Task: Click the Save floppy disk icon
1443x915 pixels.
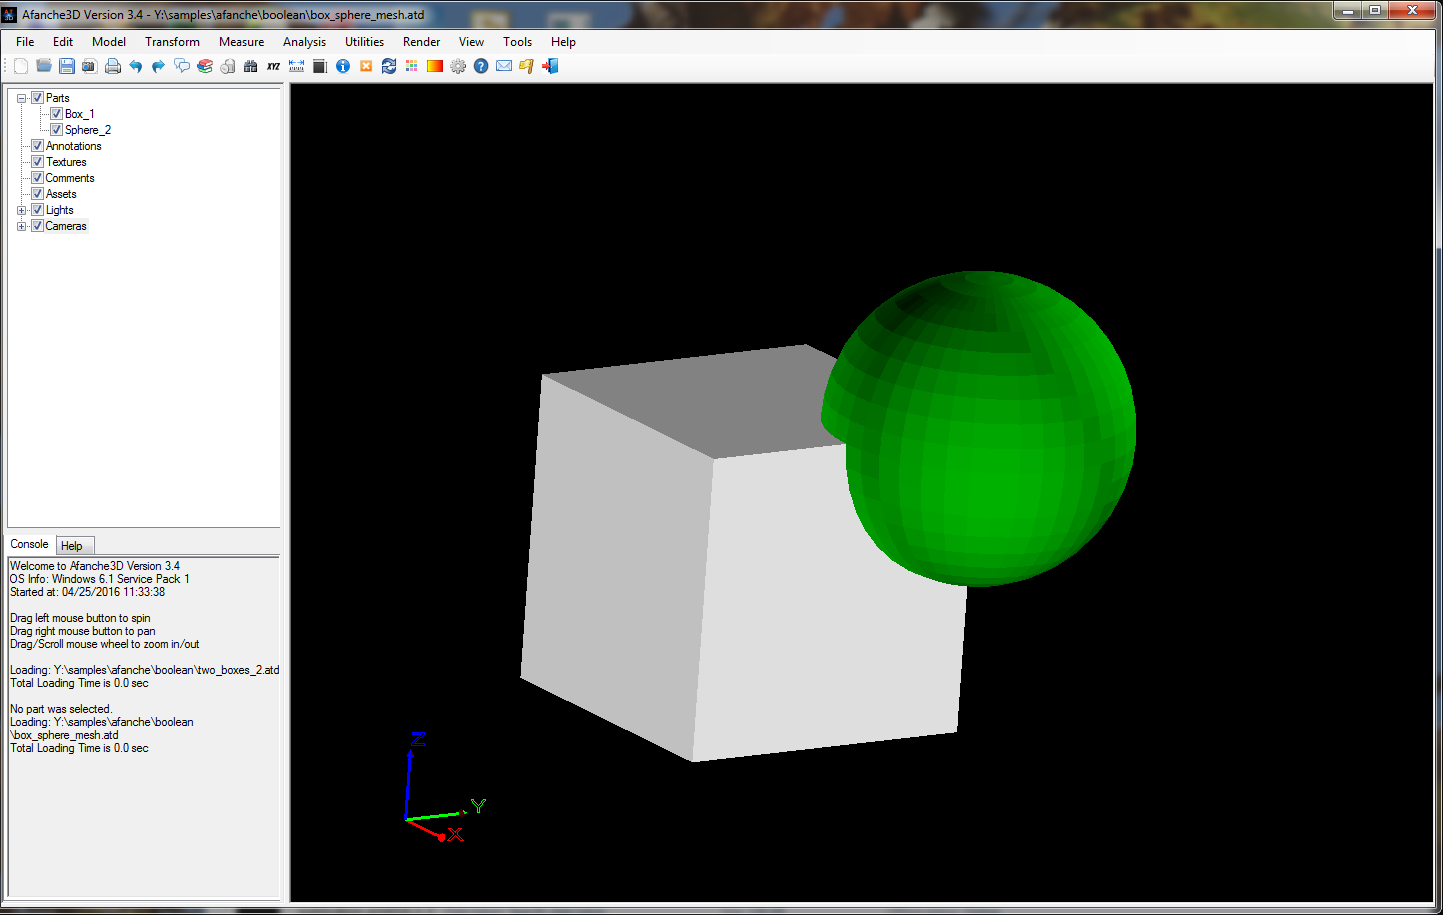Action: 67,66
